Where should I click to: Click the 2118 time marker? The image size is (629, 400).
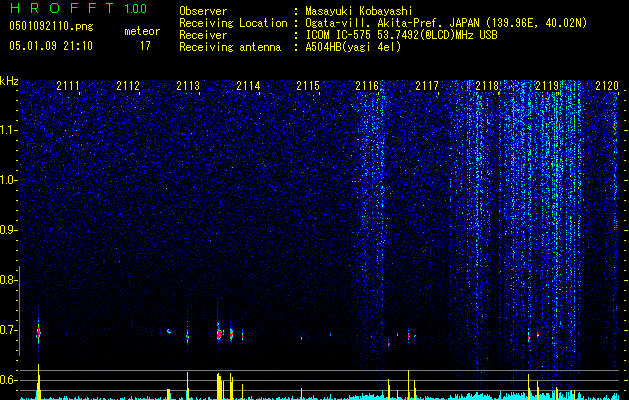(487, 86)
